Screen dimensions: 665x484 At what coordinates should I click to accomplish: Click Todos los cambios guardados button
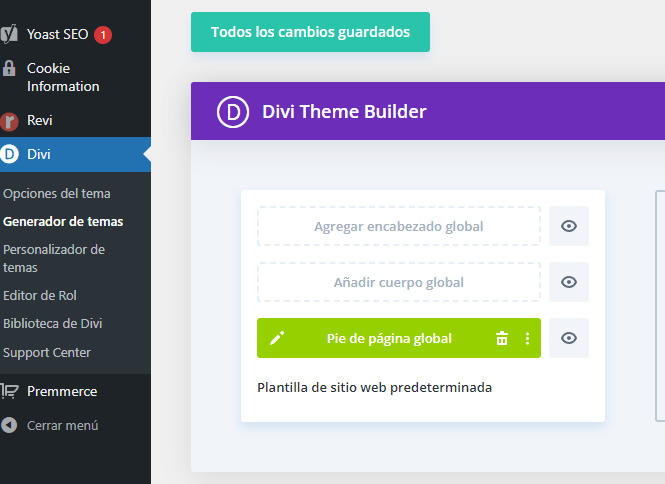tap(310, 32)
